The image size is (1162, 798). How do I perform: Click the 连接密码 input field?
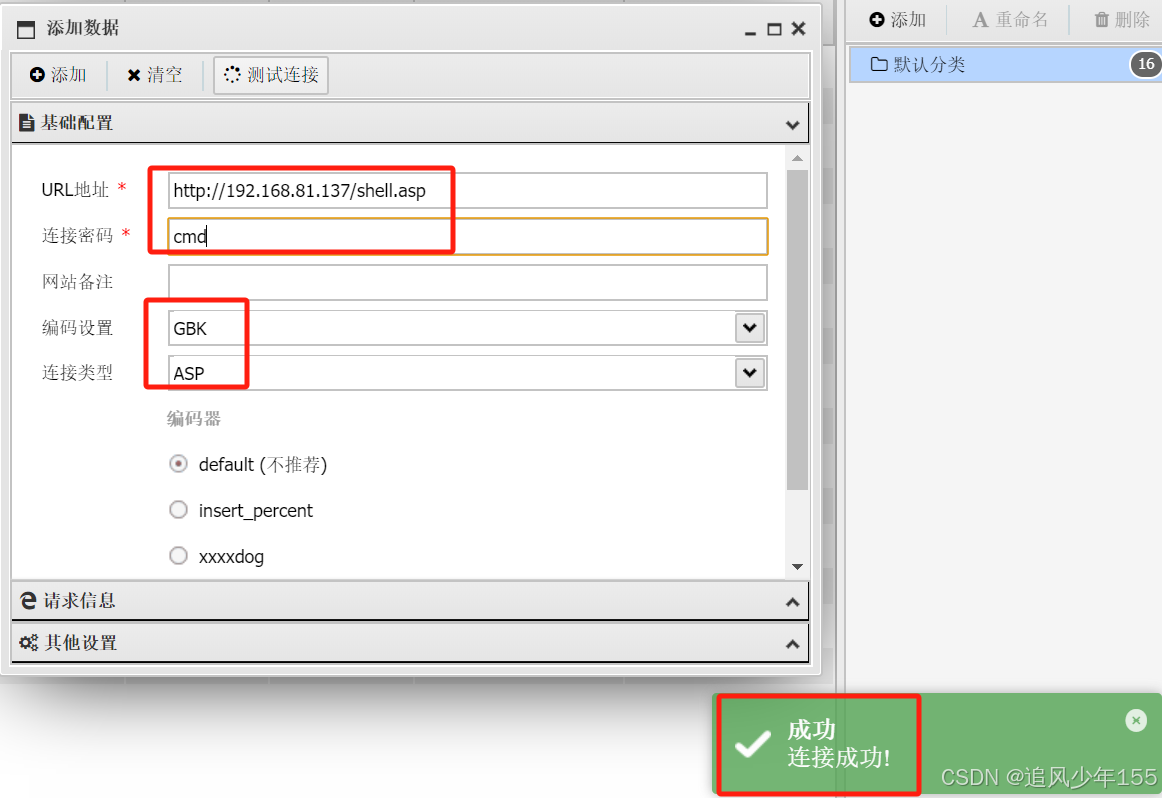pos(468,236)
